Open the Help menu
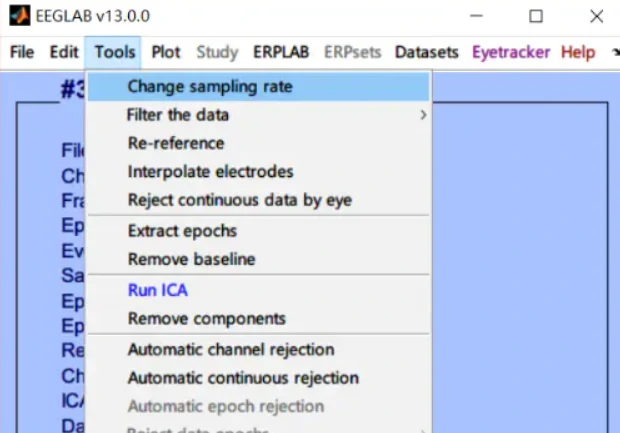The height and width of the screenshot is (433, 620). coord(577,52)
